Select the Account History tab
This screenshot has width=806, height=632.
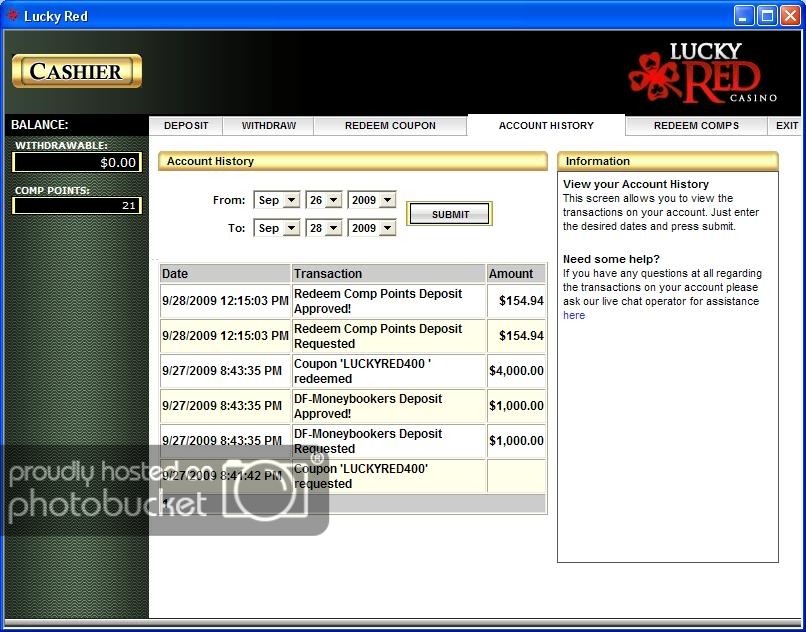[546, 125]
